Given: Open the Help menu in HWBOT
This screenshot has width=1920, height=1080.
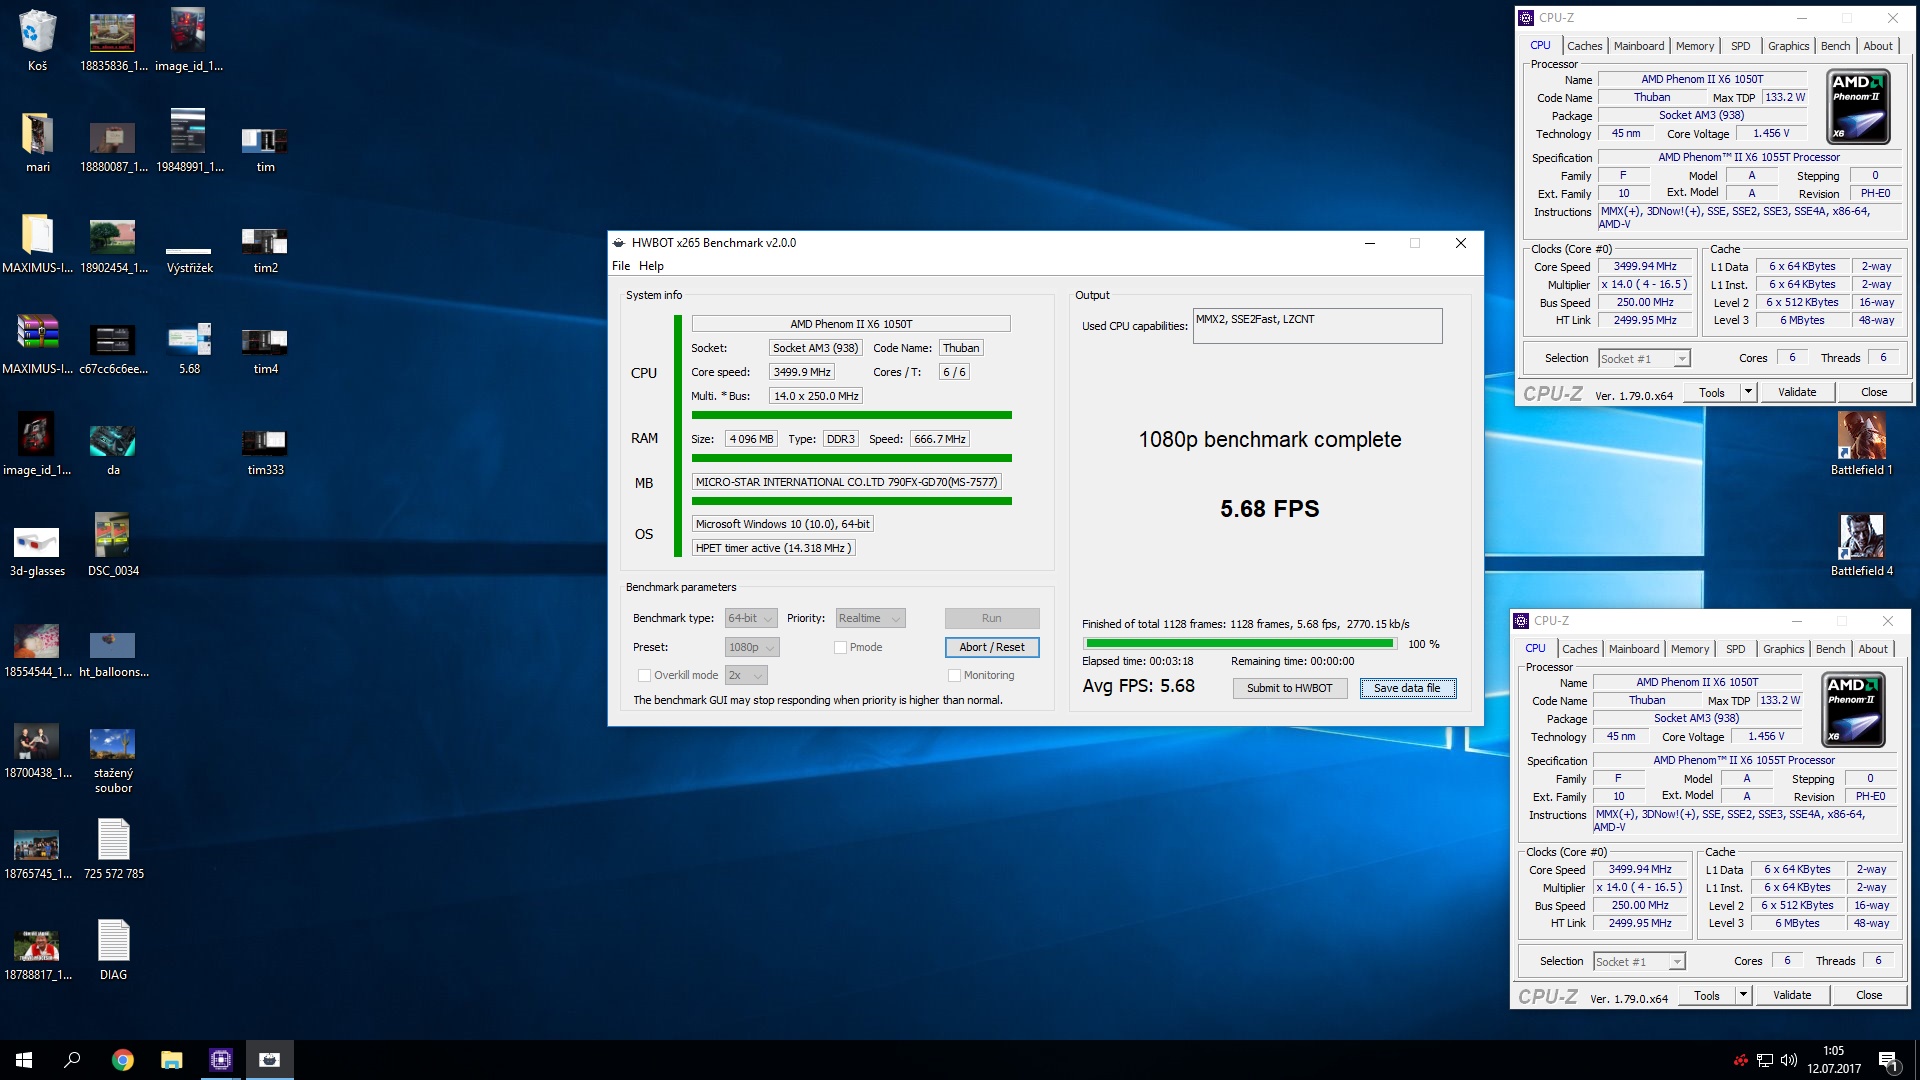Looking at the screenshot, I should point(651,266).
